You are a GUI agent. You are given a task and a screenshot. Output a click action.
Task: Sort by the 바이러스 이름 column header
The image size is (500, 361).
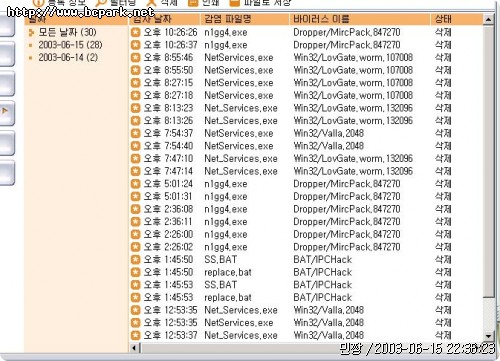pyautogui.click(x=360, y=19)
